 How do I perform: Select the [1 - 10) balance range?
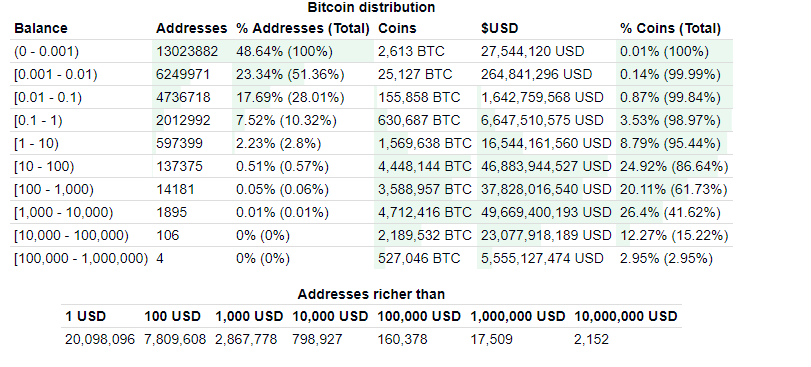pos(36,143)
